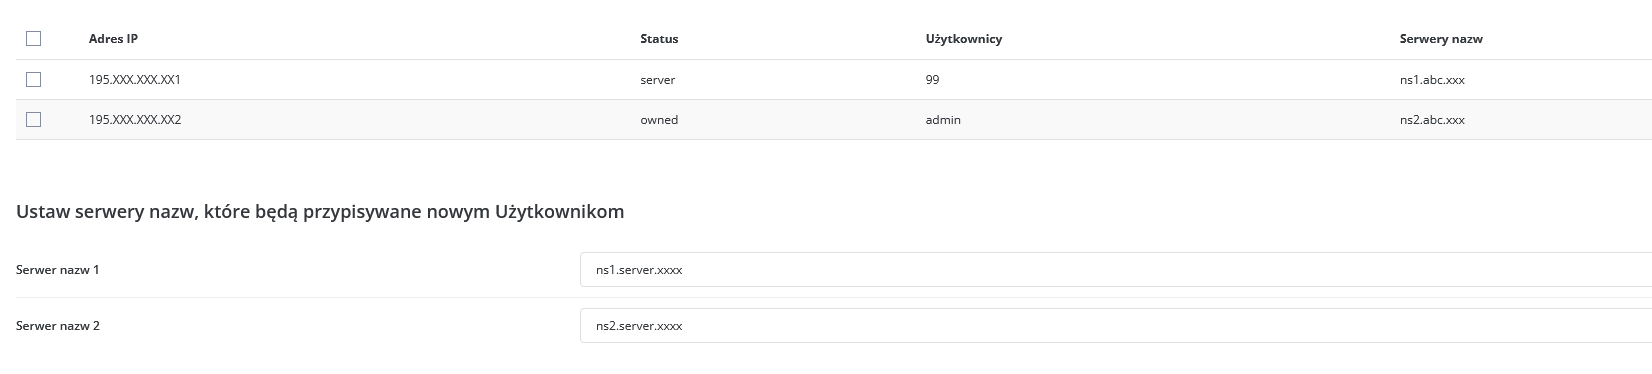Click the Serwery nazw column header

(1441, 39)
